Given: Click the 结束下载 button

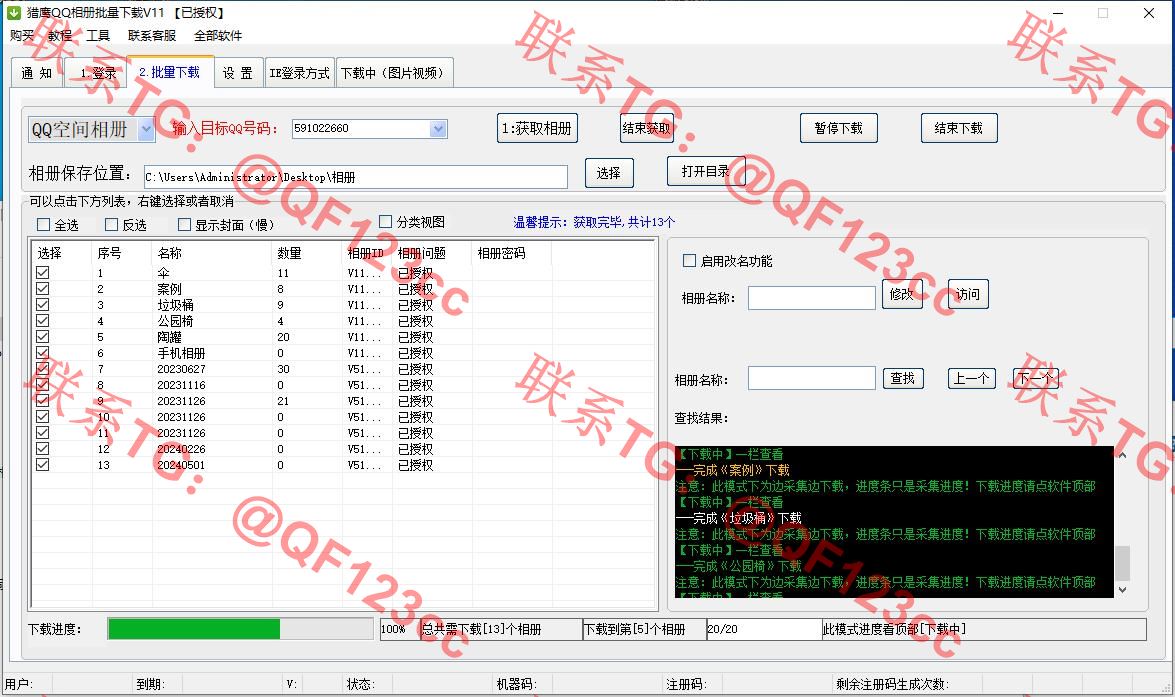Looking at the screenshot, I should (958, 128).
